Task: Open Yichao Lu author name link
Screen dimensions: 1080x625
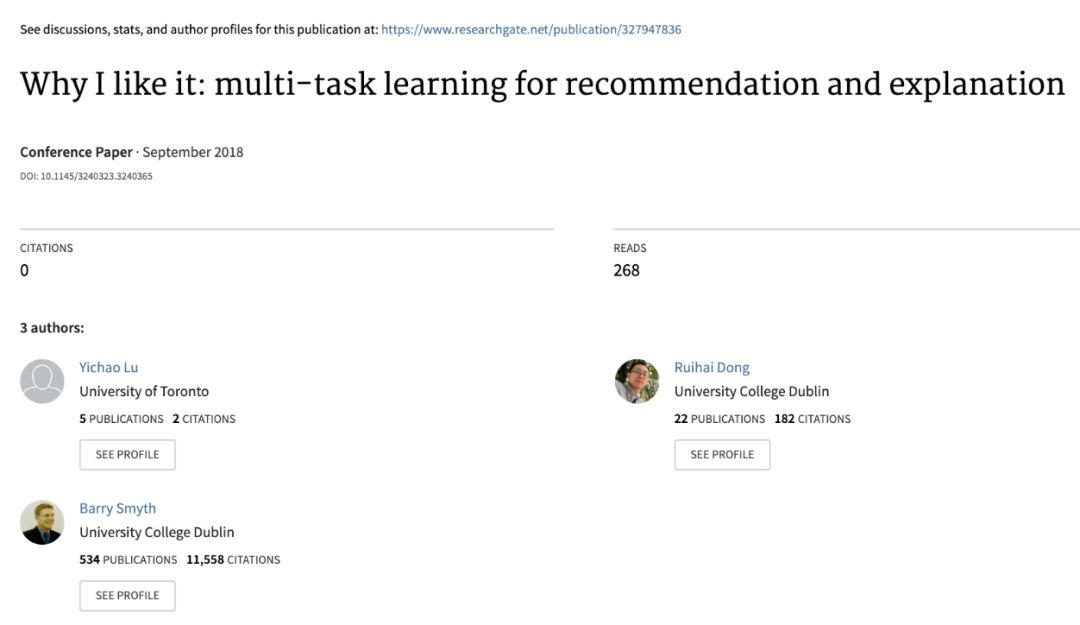Action: [109, 367]
